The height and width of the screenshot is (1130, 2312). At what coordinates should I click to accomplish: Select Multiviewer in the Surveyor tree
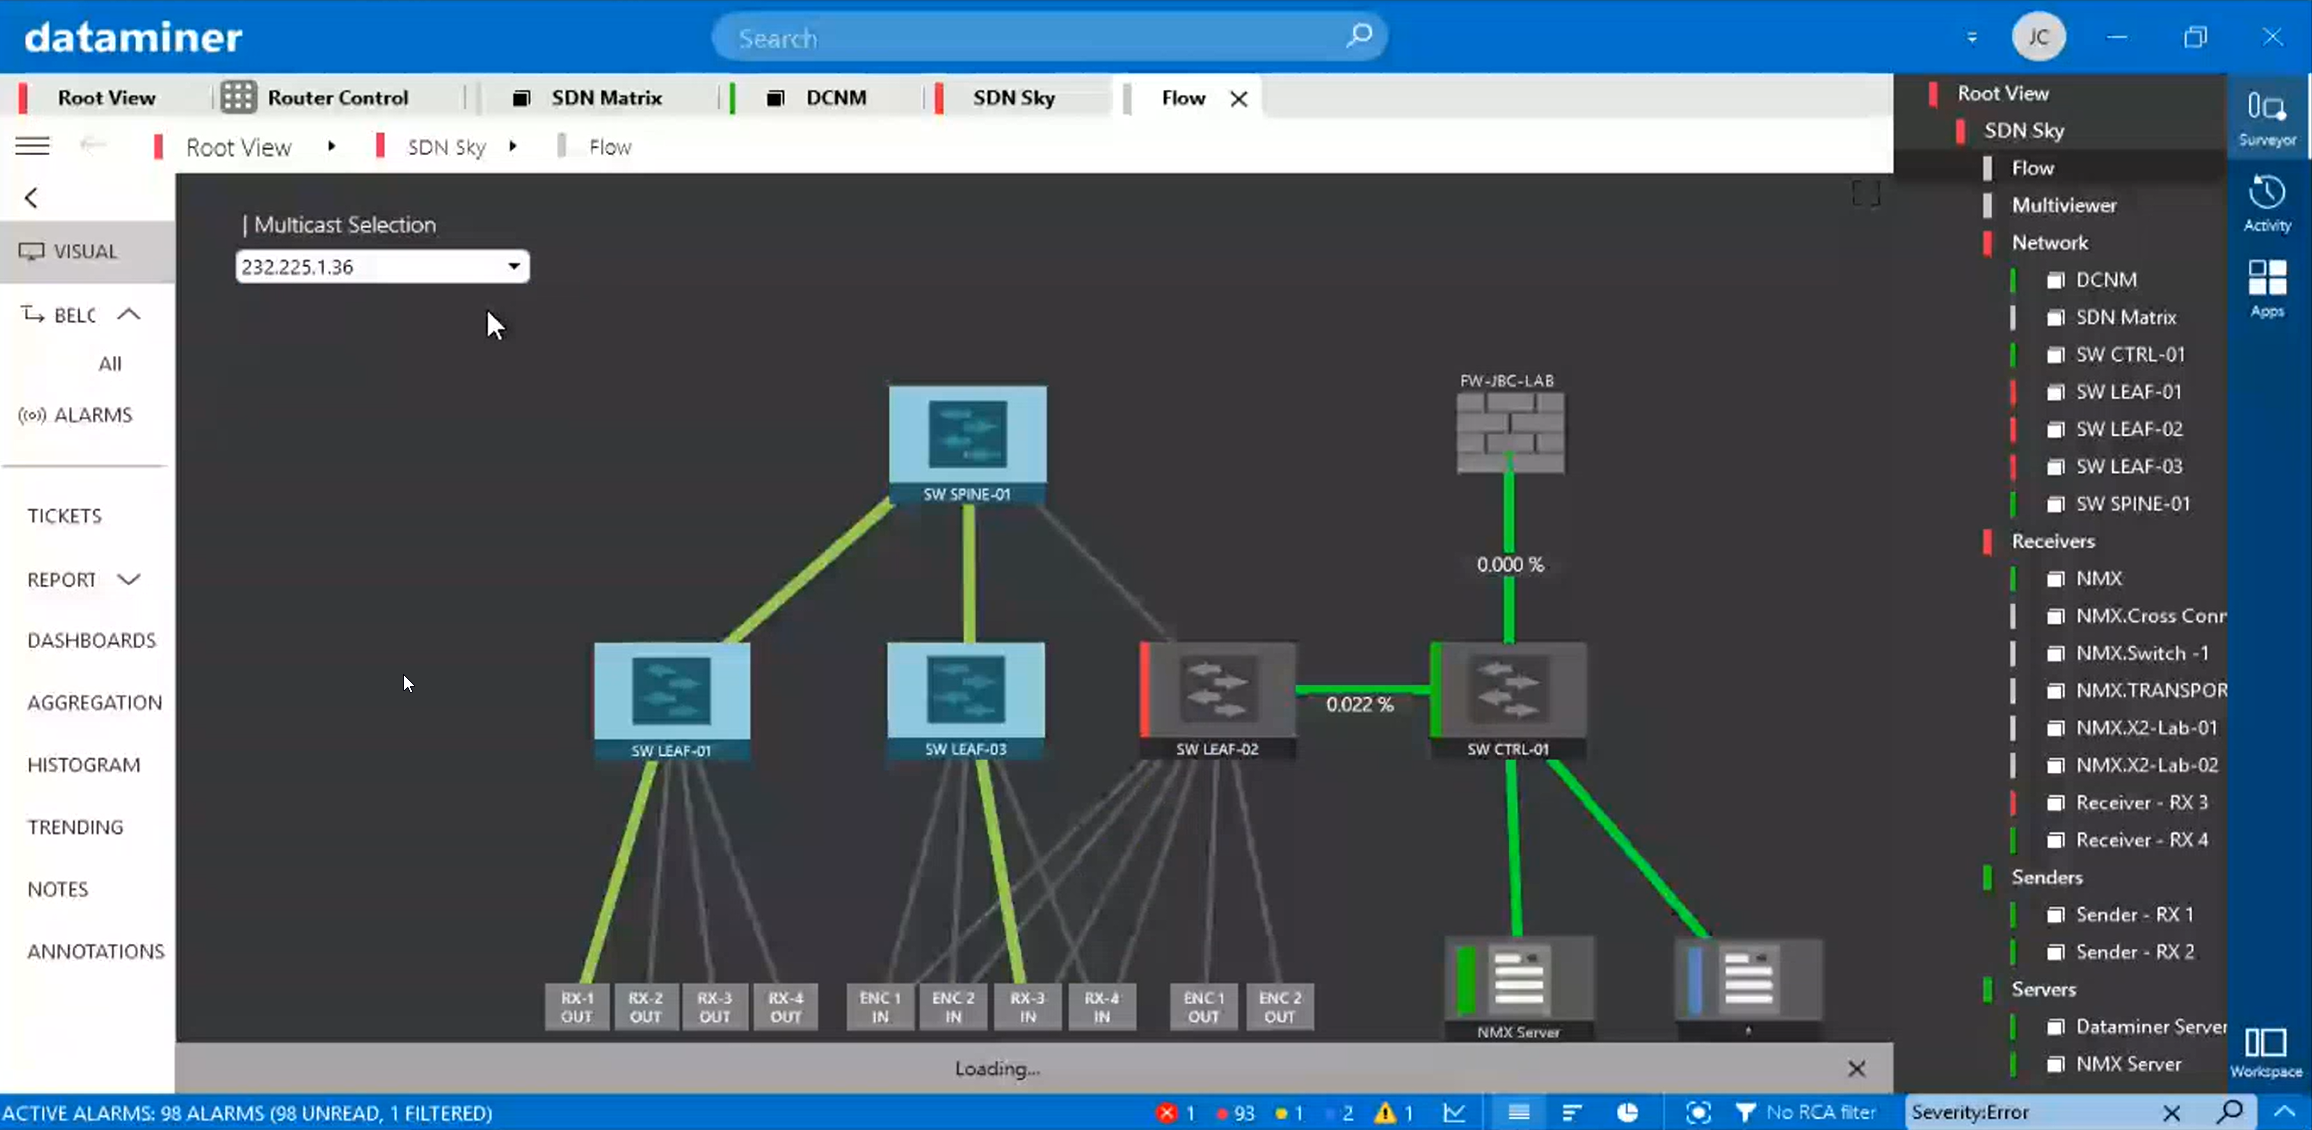[2064, 205]
